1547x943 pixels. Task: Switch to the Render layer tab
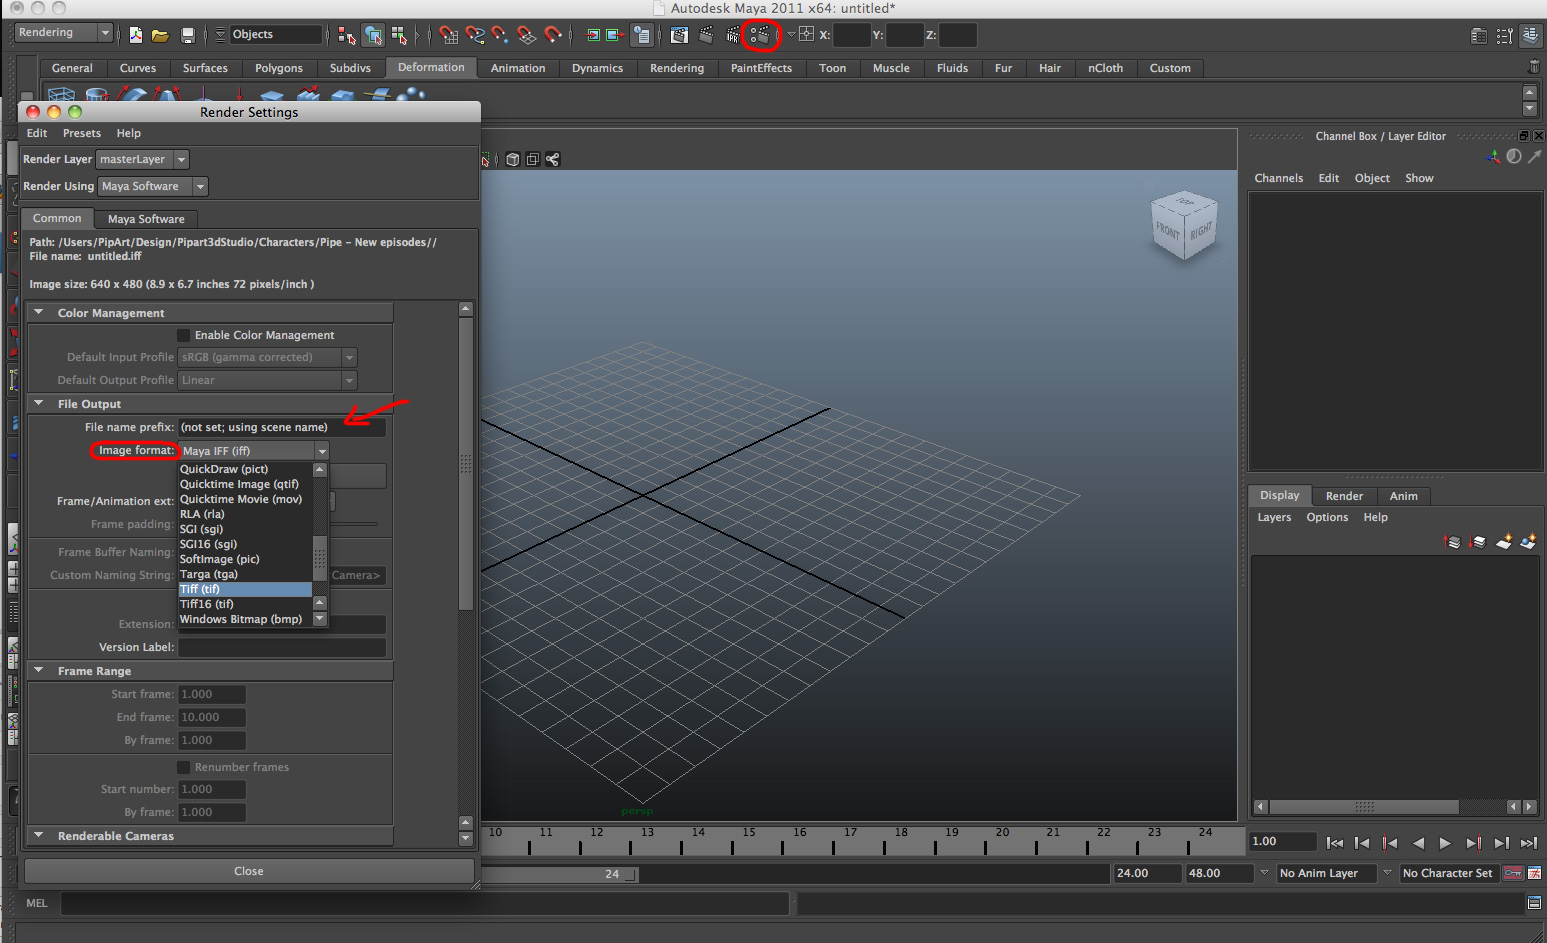(1344, 496)
